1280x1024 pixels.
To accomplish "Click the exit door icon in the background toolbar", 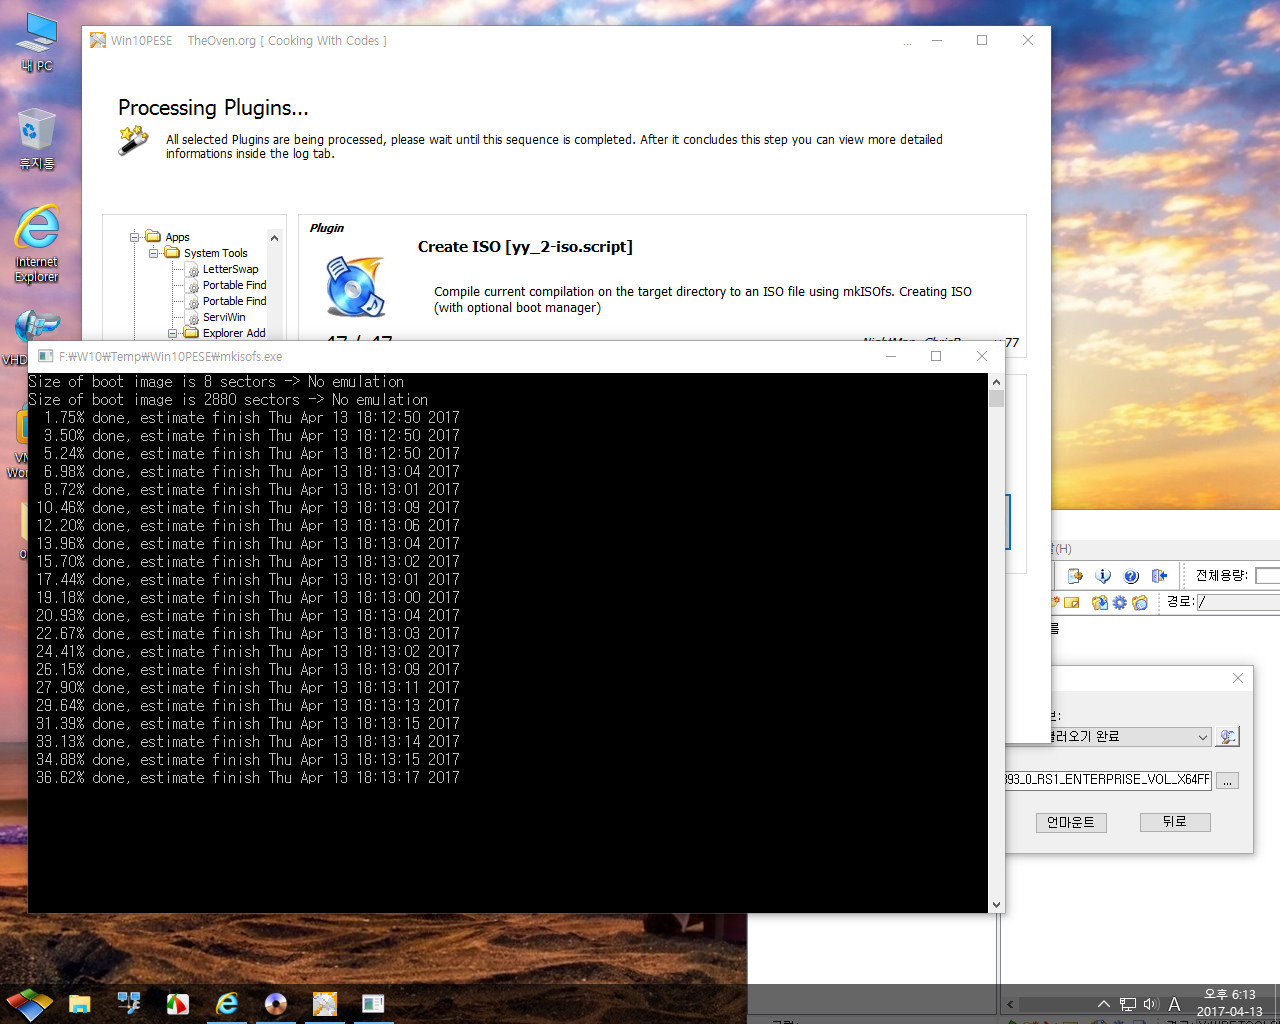I will pyautogui.click(x=1159, y=576).
